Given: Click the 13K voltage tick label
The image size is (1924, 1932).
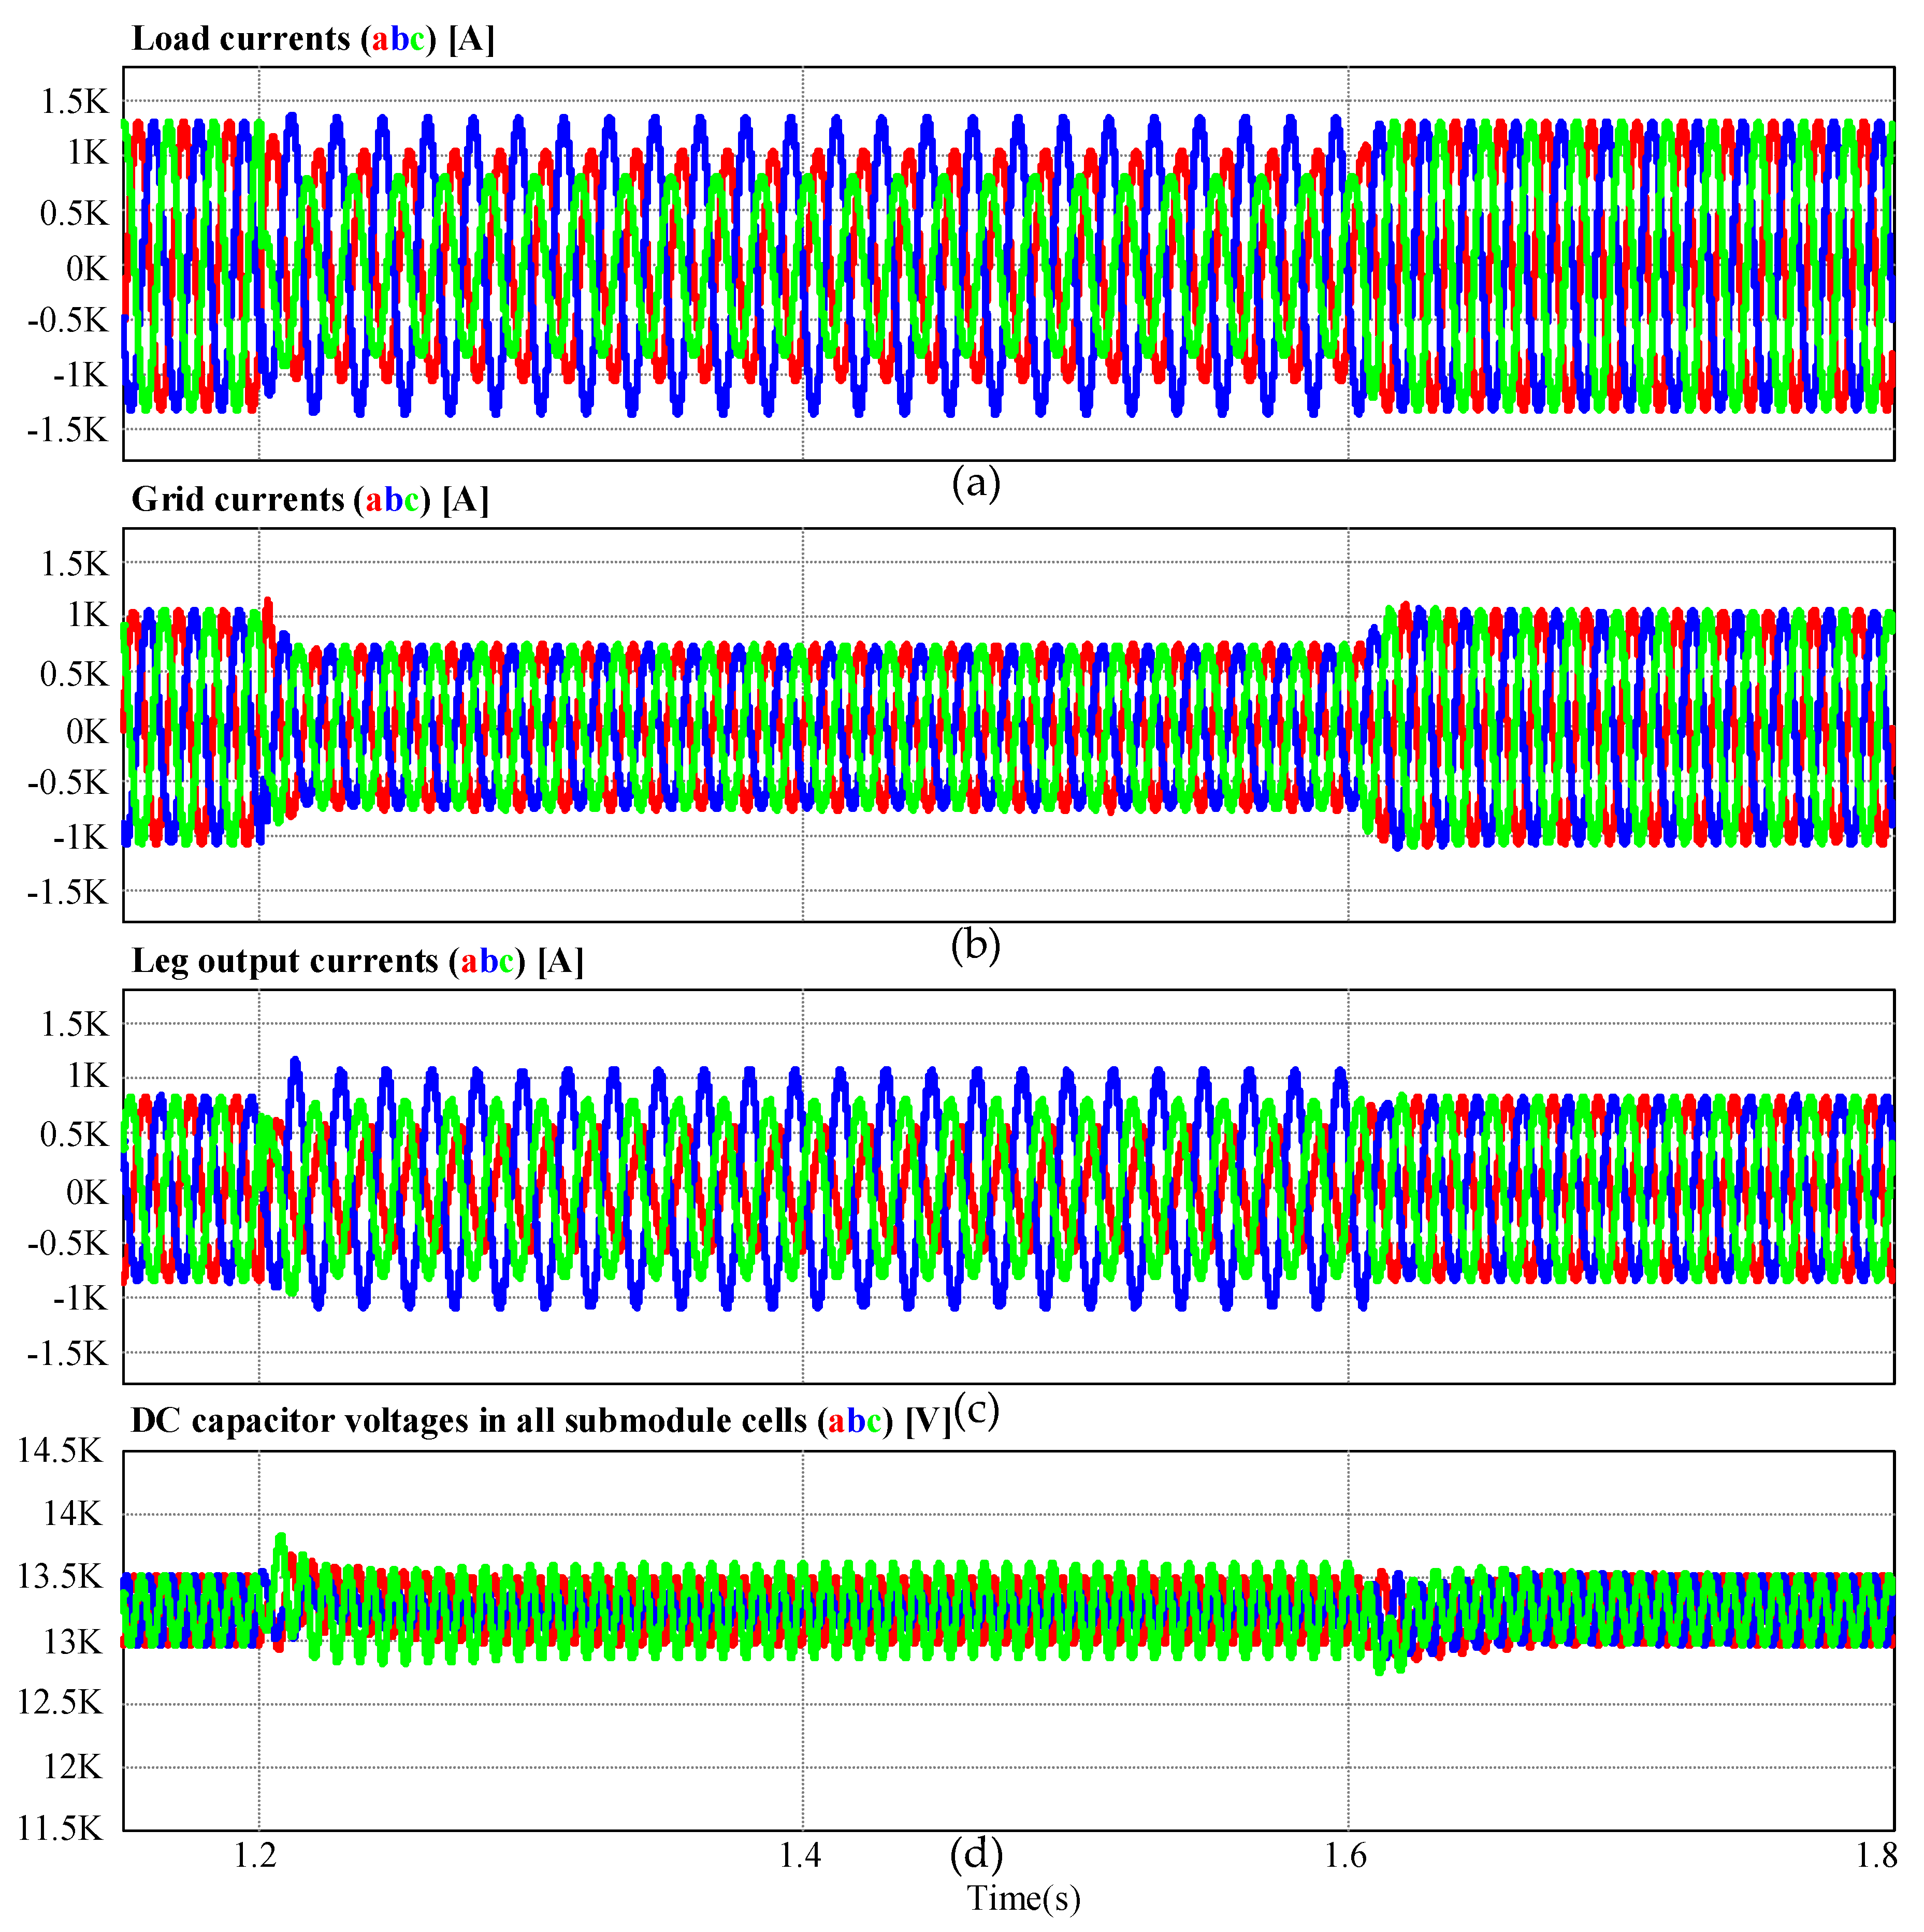Looking at the screenshot, I should 73,1642.
